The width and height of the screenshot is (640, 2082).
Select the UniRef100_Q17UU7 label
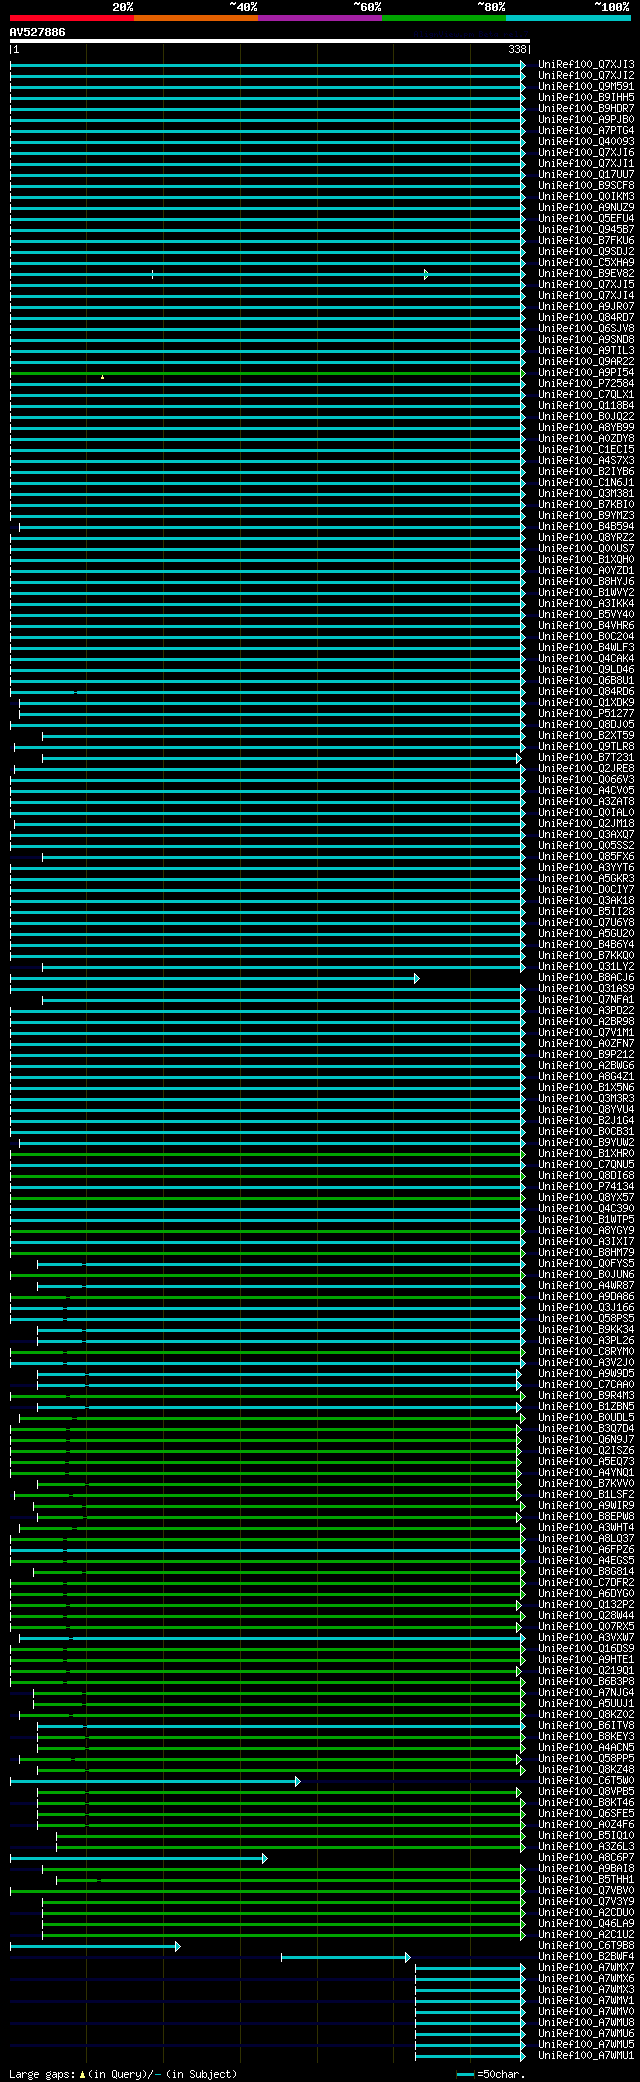click(586, 174)
